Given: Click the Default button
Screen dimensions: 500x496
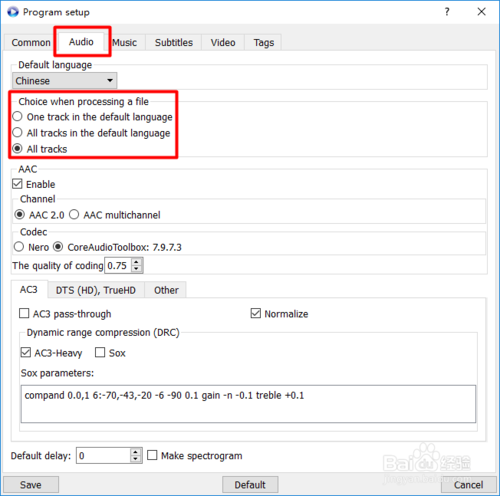Looking at the screenshot, I should 250,485.
